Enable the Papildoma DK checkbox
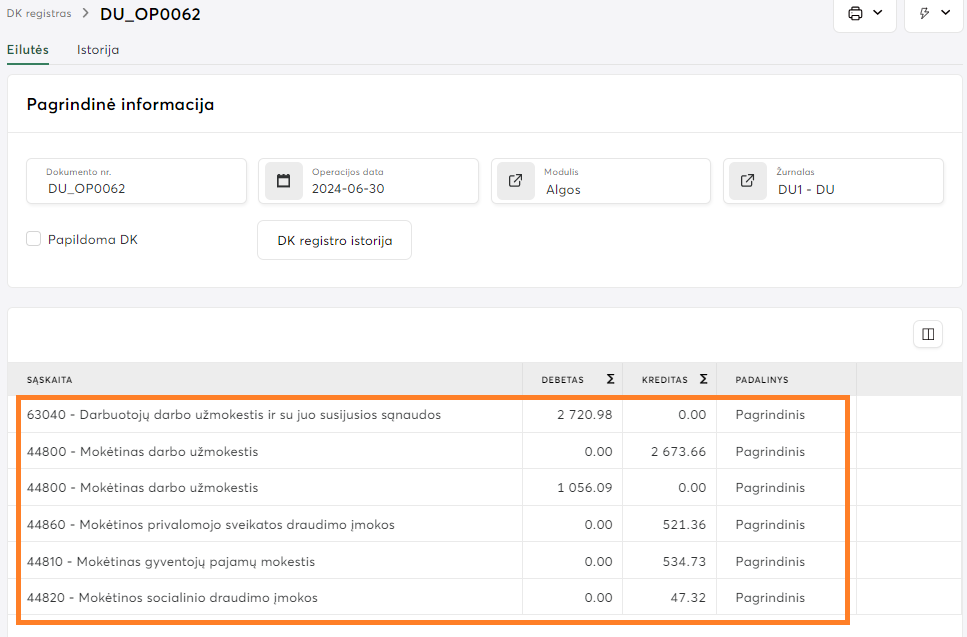 (x=34, y=239)
